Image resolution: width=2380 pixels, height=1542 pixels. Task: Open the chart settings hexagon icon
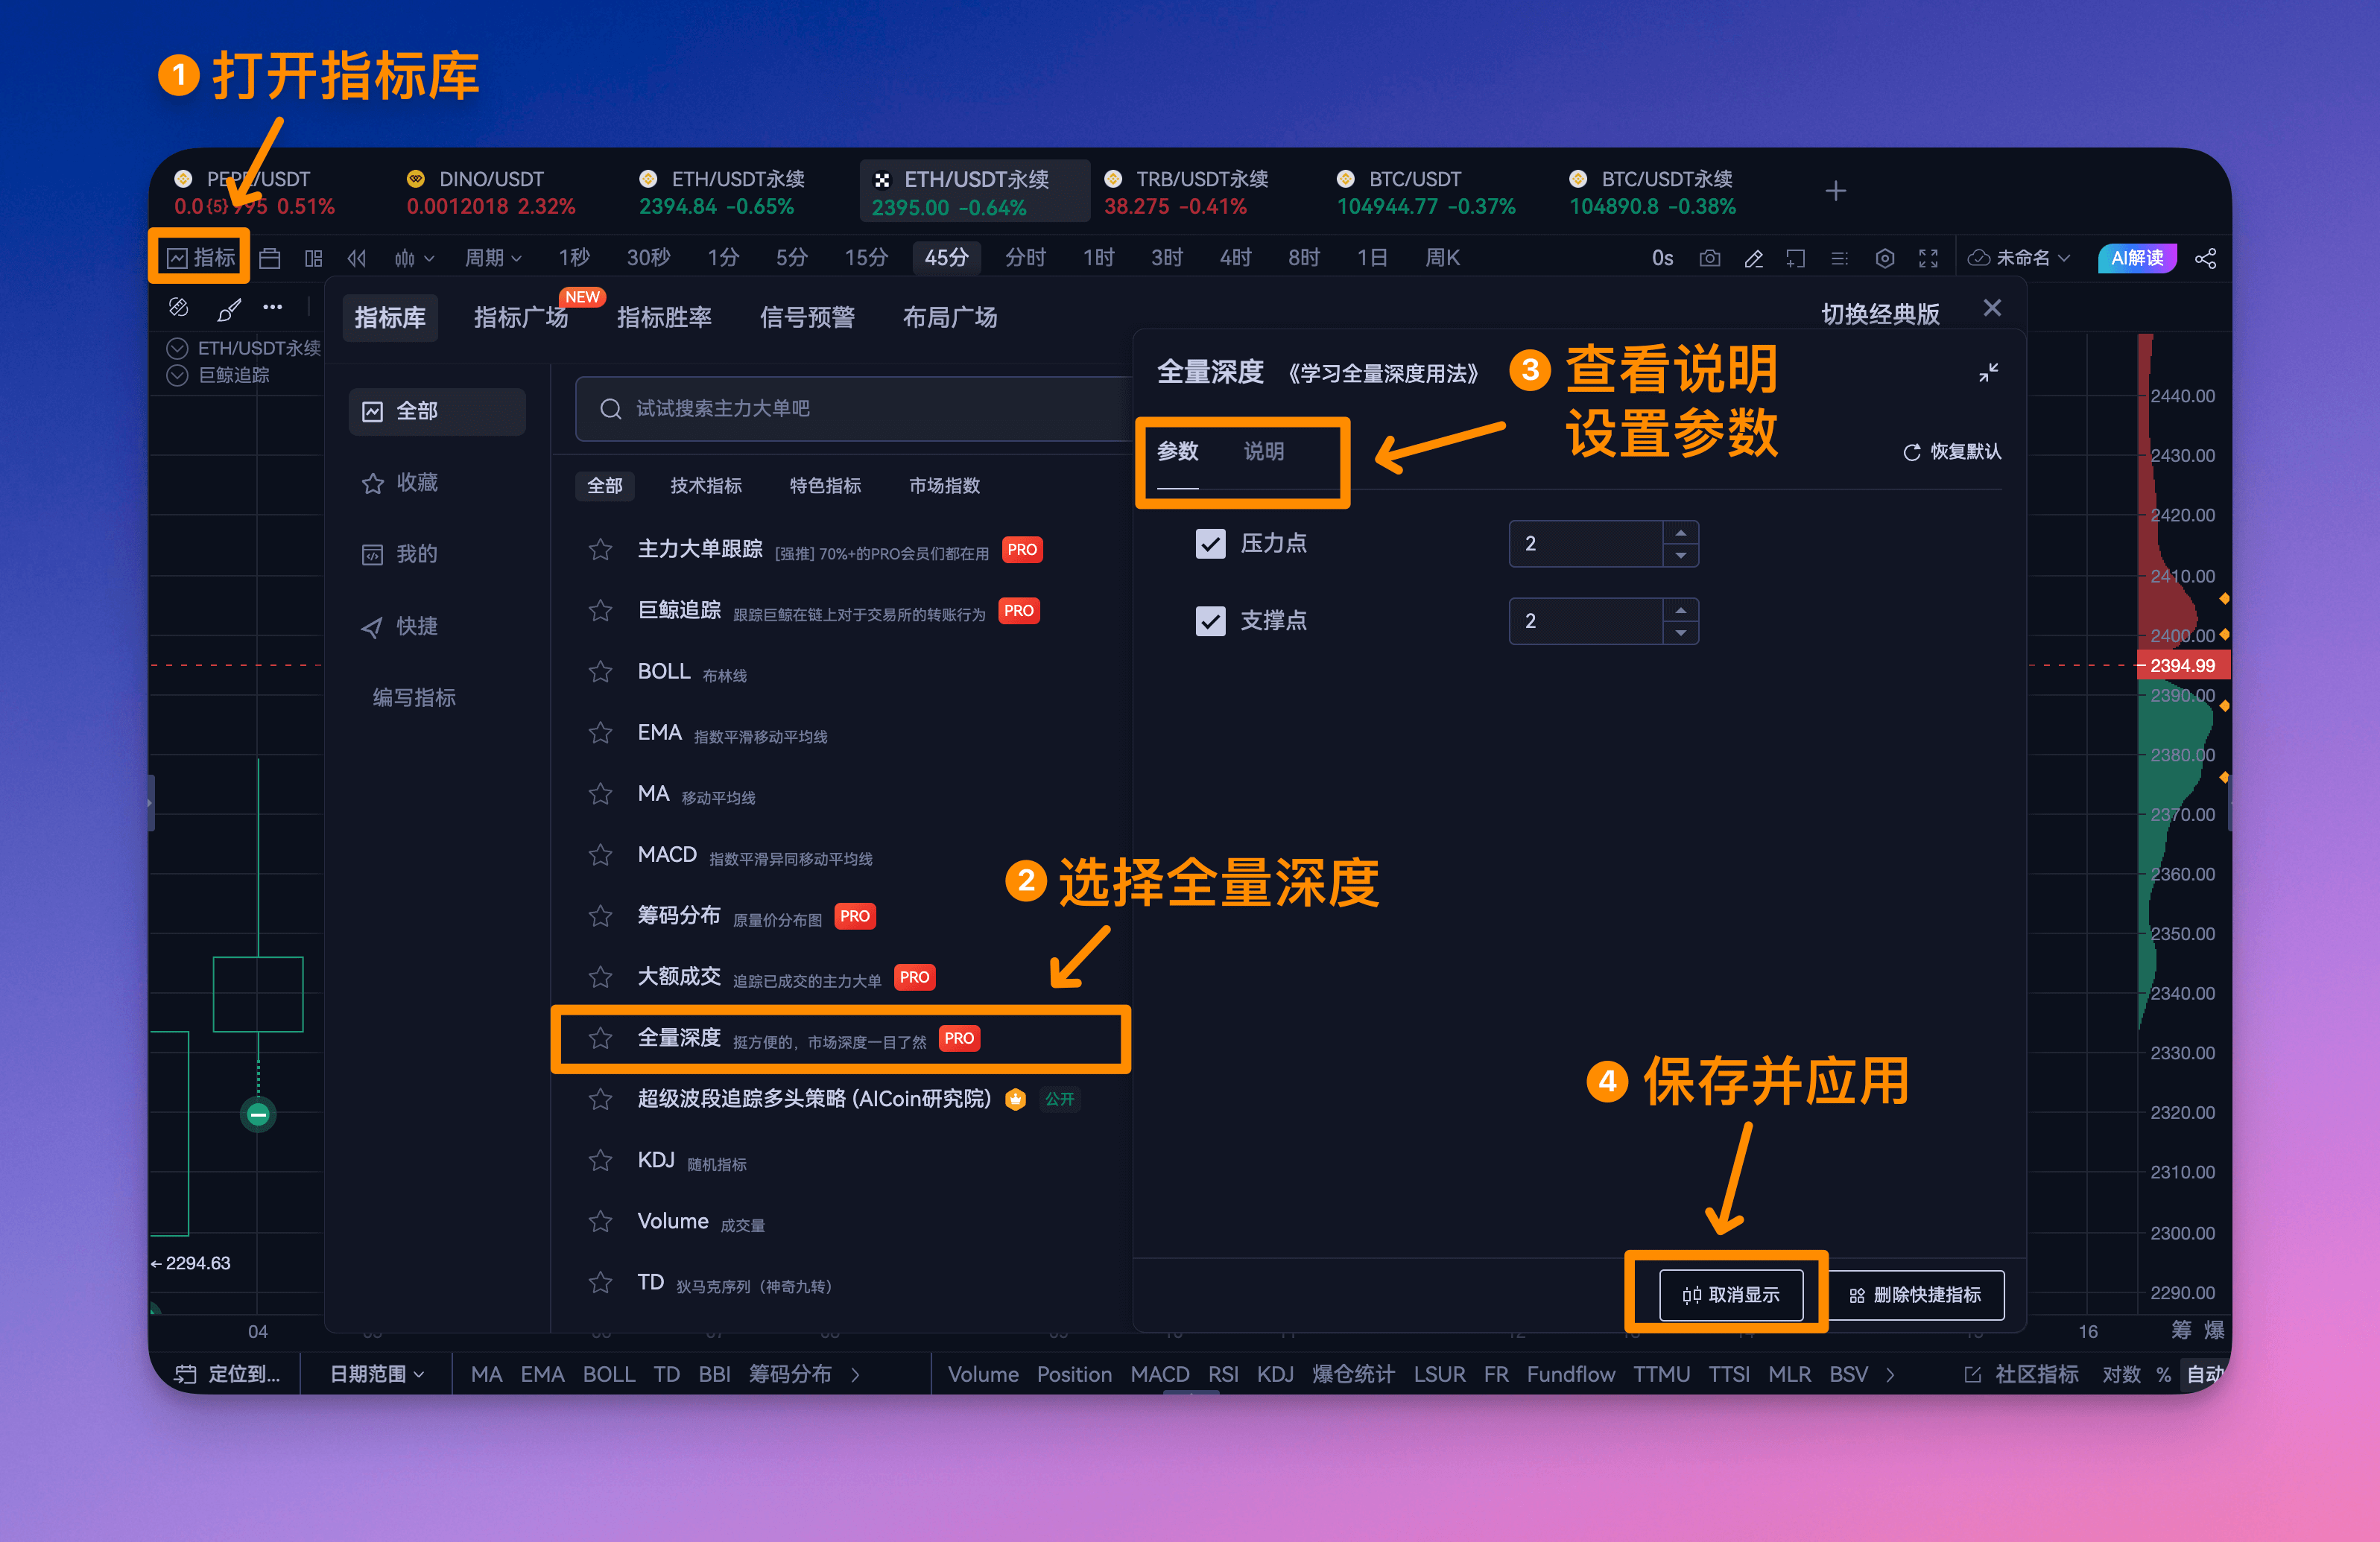(x=1884, y=258)
